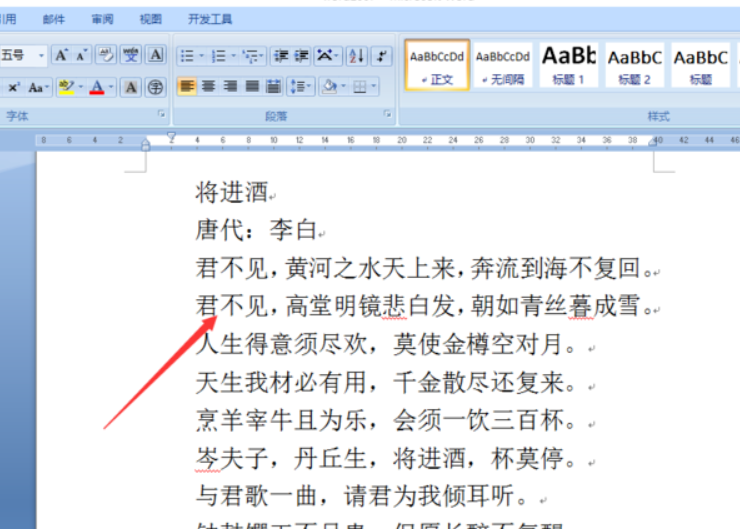Apply the 标题 1 style

(x=569, y=65)
